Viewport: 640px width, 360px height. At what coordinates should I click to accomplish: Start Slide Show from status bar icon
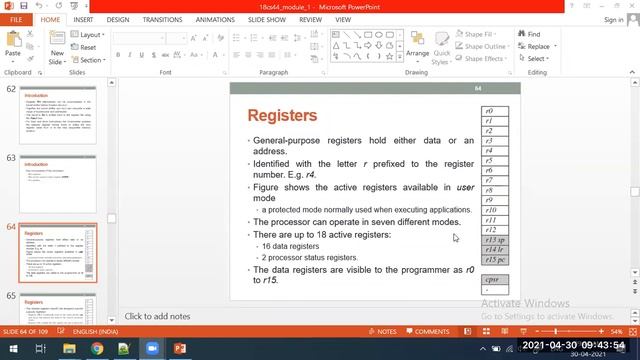(x=523, y=331)
